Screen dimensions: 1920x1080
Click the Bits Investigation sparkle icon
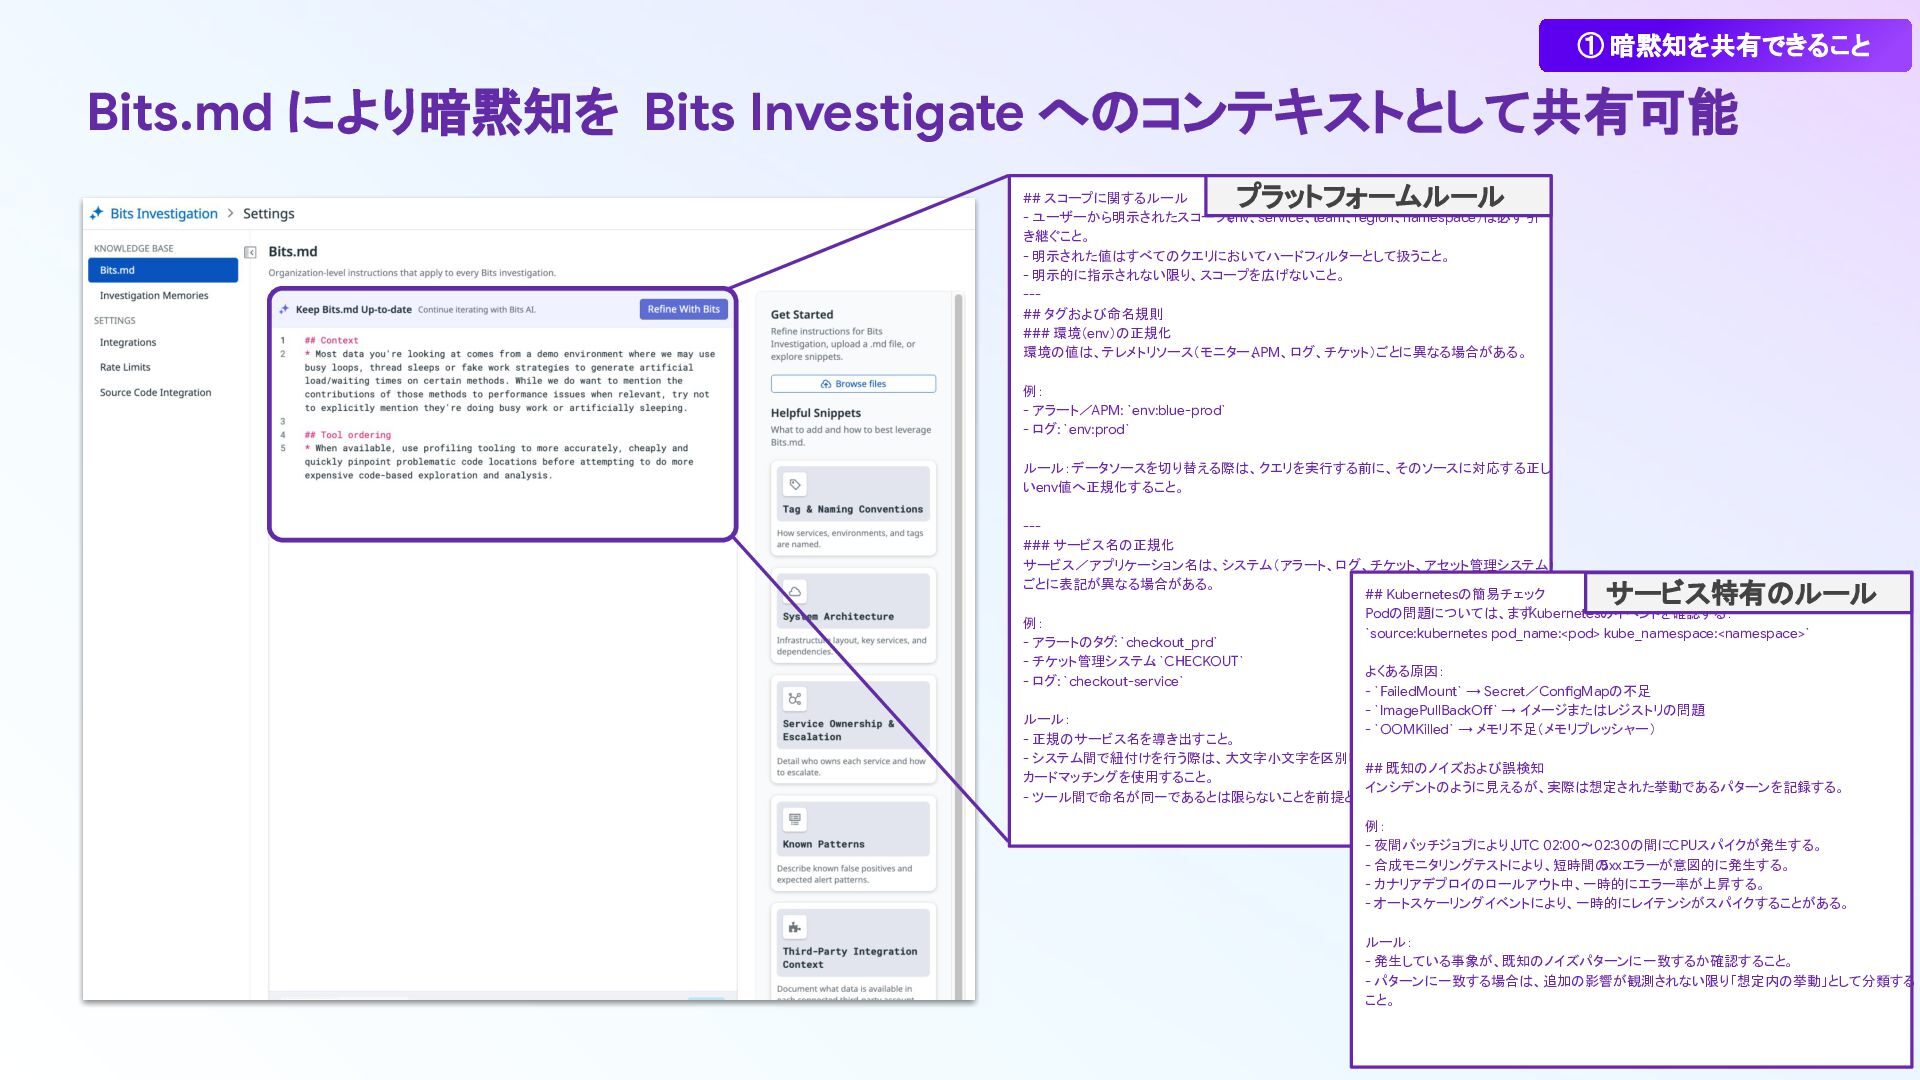click(96, 213)
